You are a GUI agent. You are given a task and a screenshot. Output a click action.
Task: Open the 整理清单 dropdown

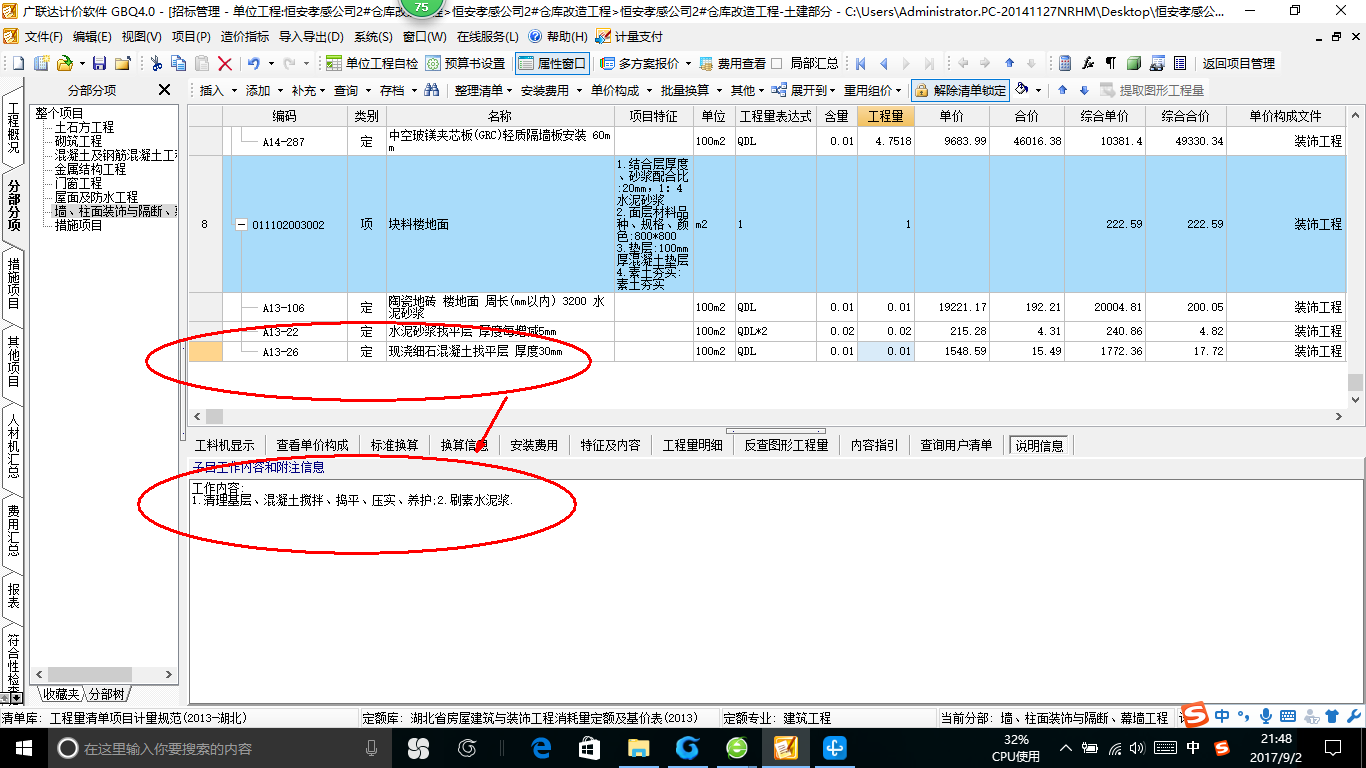point(485,90)
